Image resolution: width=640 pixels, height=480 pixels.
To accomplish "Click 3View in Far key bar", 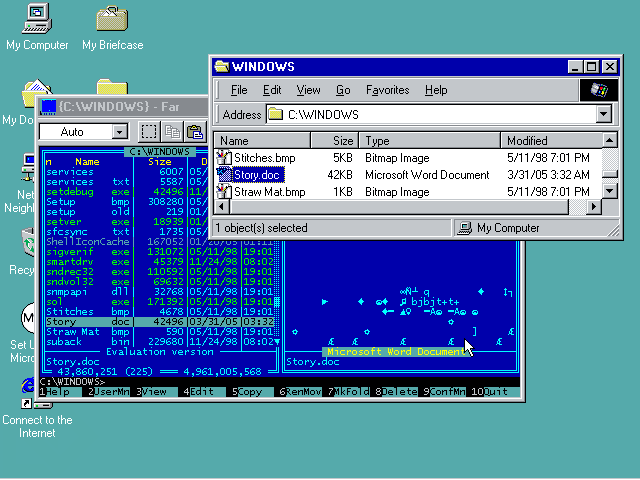I will coord(153,392).
